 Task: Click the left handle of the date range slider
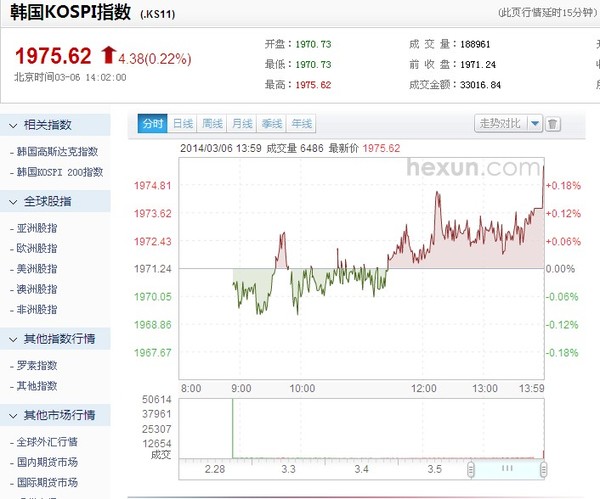(x=471, y=470)
